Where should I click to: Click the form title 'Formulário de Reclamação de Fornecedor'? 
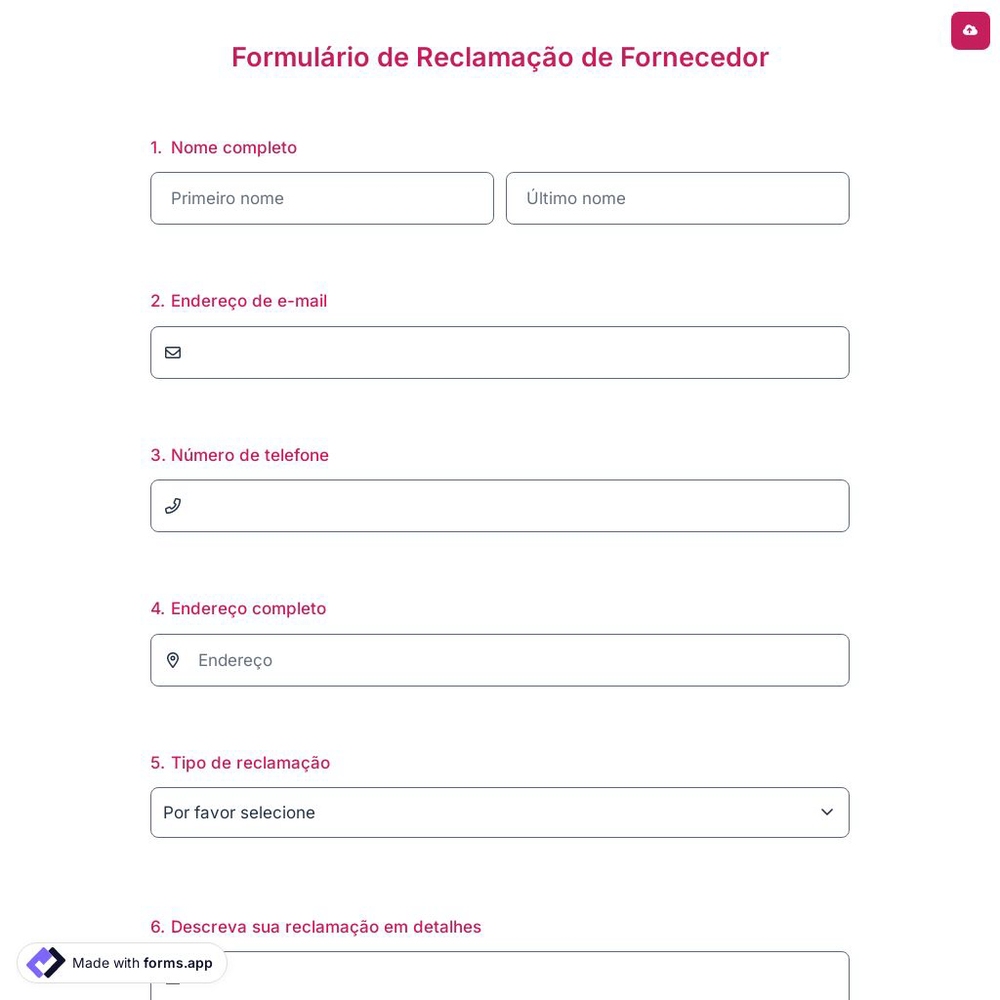point(500,57)
